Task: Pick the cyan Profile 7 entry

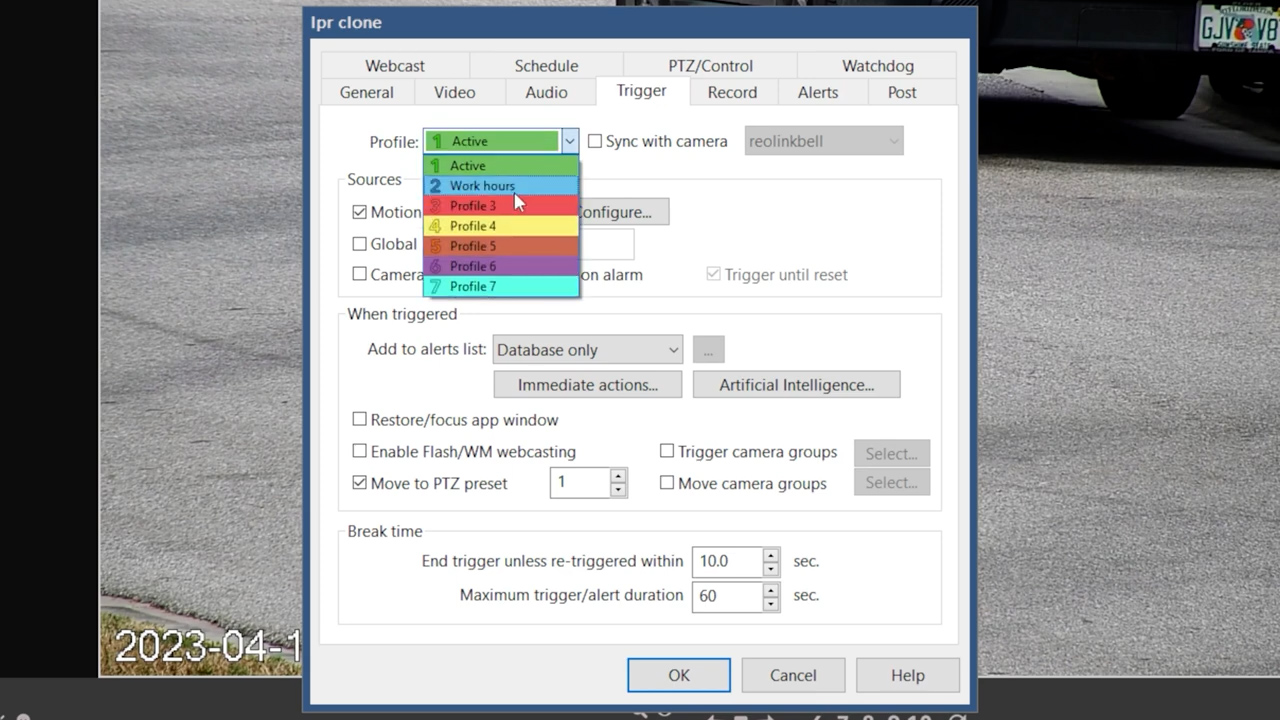Action: point(500,287)
